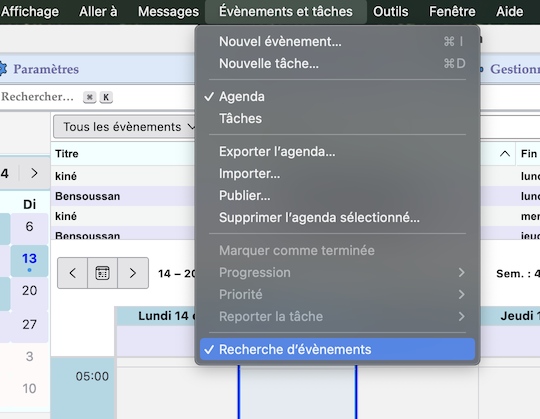Click the Lundi 14 day header

(156, 316)
